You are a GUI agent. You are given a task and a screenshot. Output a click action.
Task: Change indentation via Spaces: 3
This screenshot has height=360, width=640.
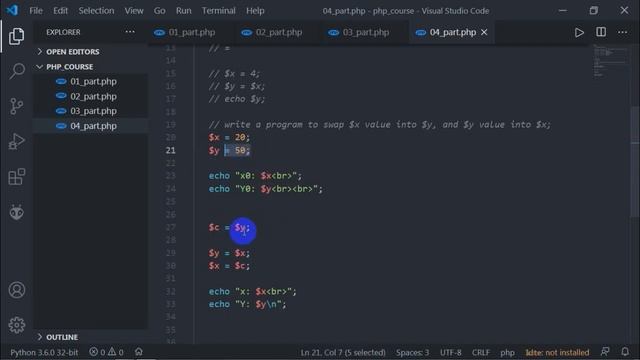point(412,352)
